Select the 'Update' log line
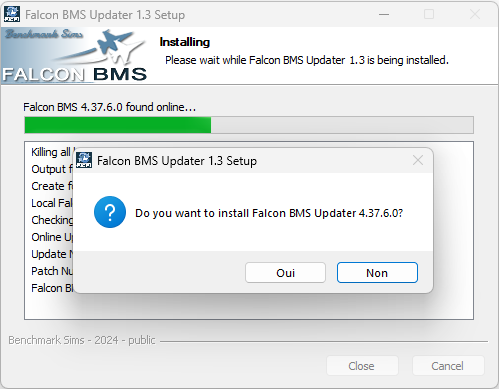The image size is (499, 389). (52, 254)
